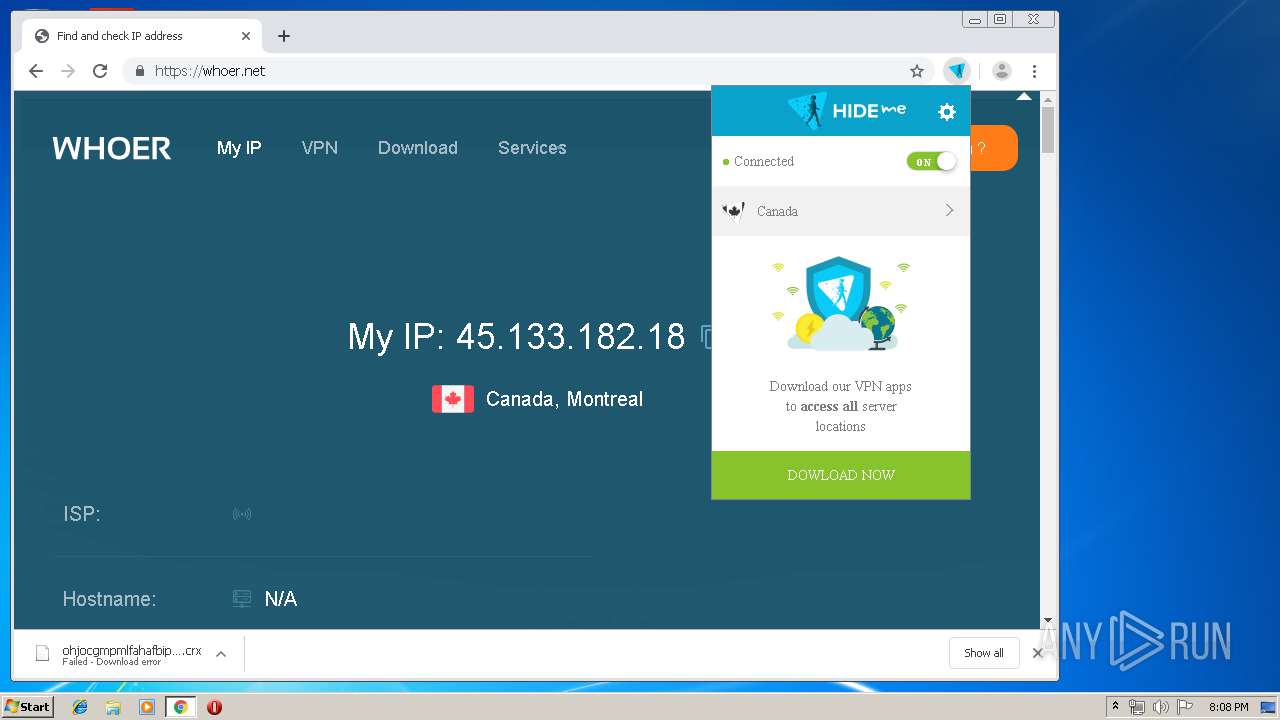Viewport: 1280px width, 720px height.
Task: Open hide.me extension settings gear
Action: click(947, 112)
